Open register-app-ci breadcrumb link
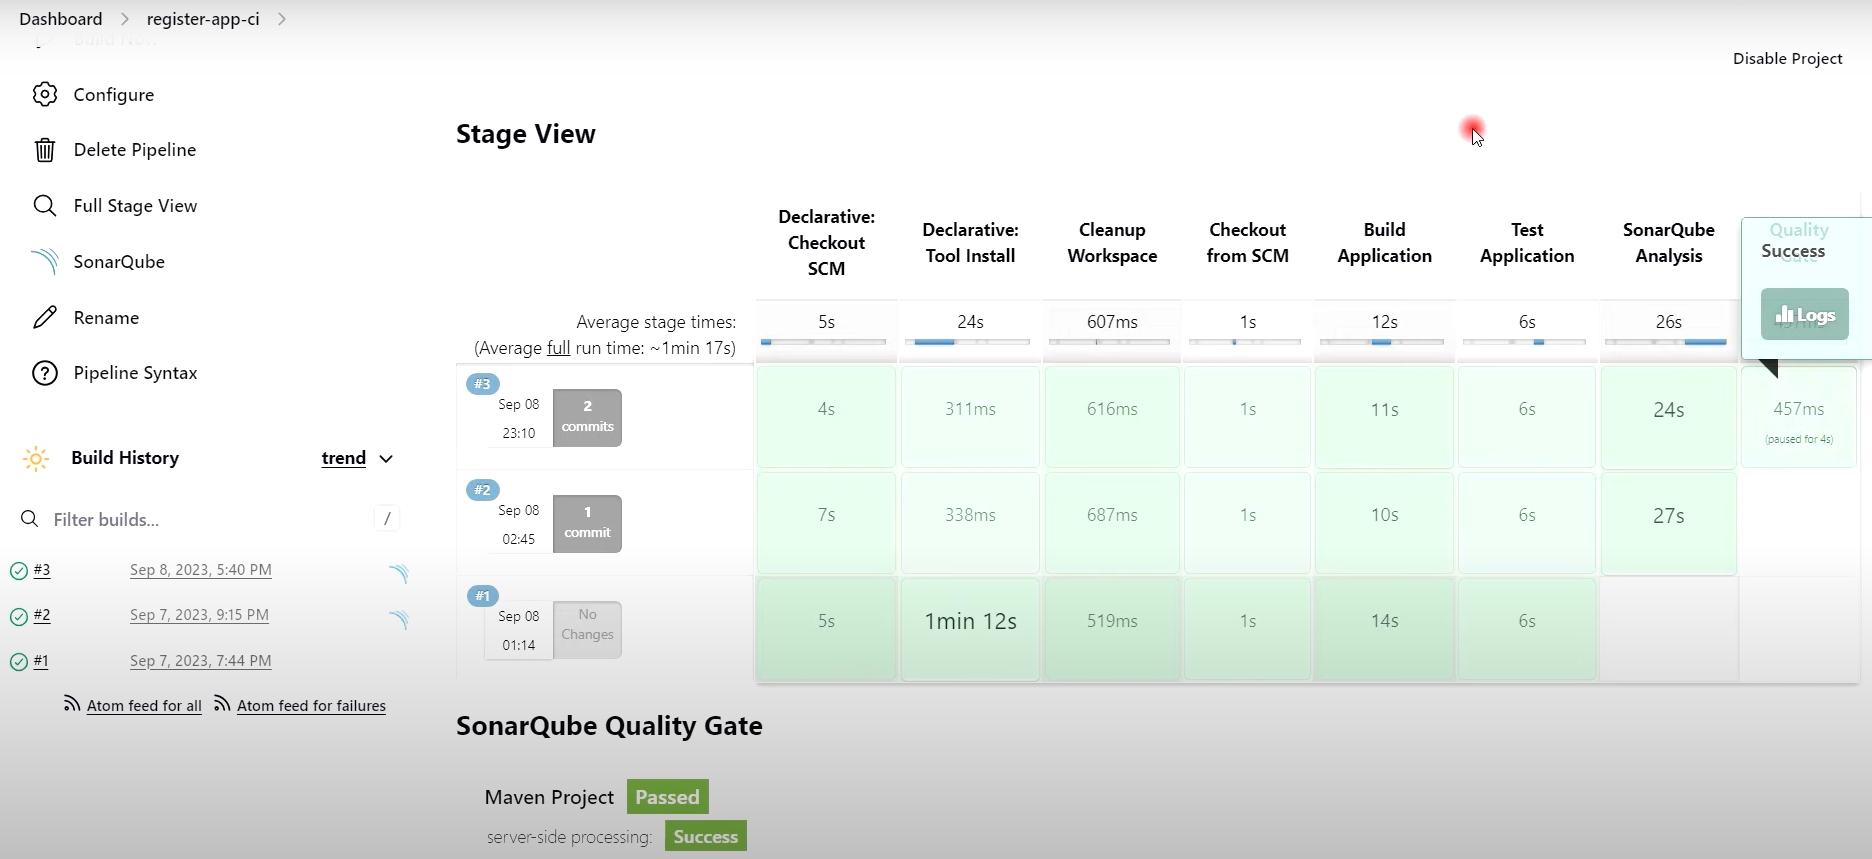Viewport: 1872px width, 859px height. 203,19
